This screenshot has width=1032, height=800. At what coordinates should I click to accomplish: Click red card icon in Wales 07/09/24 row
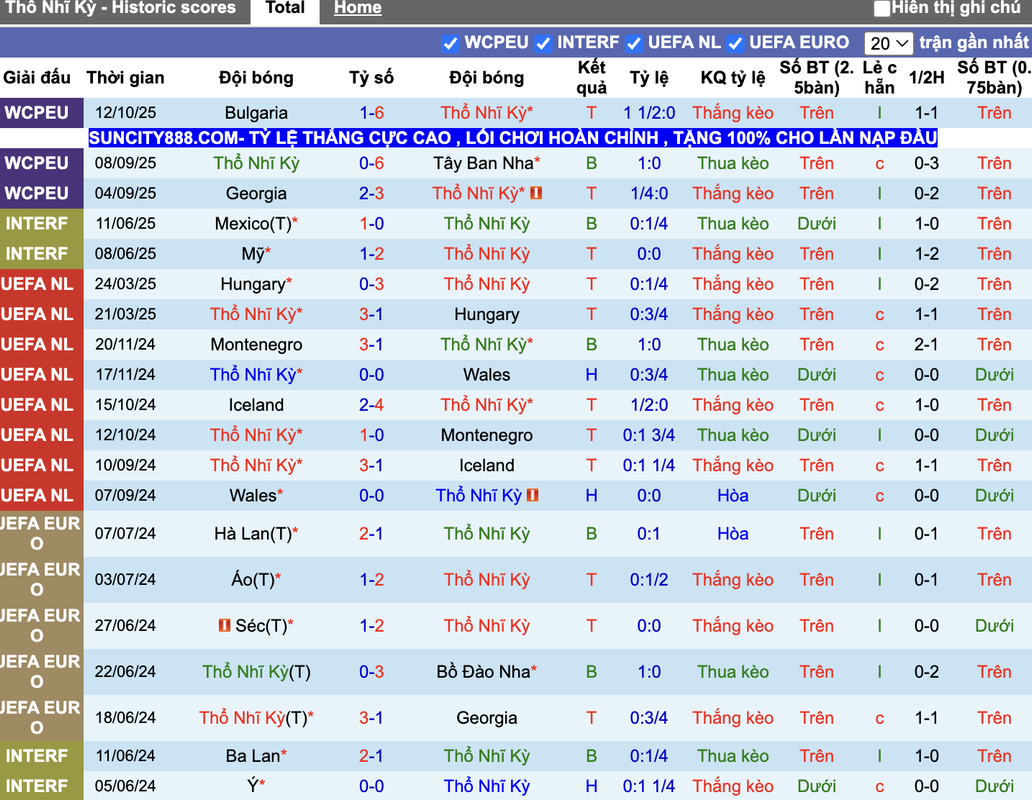[x=533, y=495]
